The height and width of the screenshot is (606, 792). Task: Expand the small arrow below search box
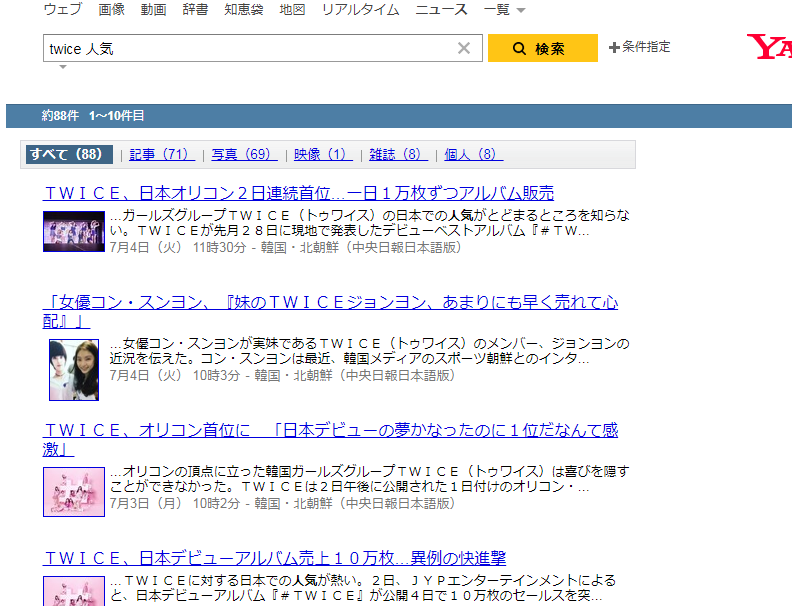coord(63,67)
